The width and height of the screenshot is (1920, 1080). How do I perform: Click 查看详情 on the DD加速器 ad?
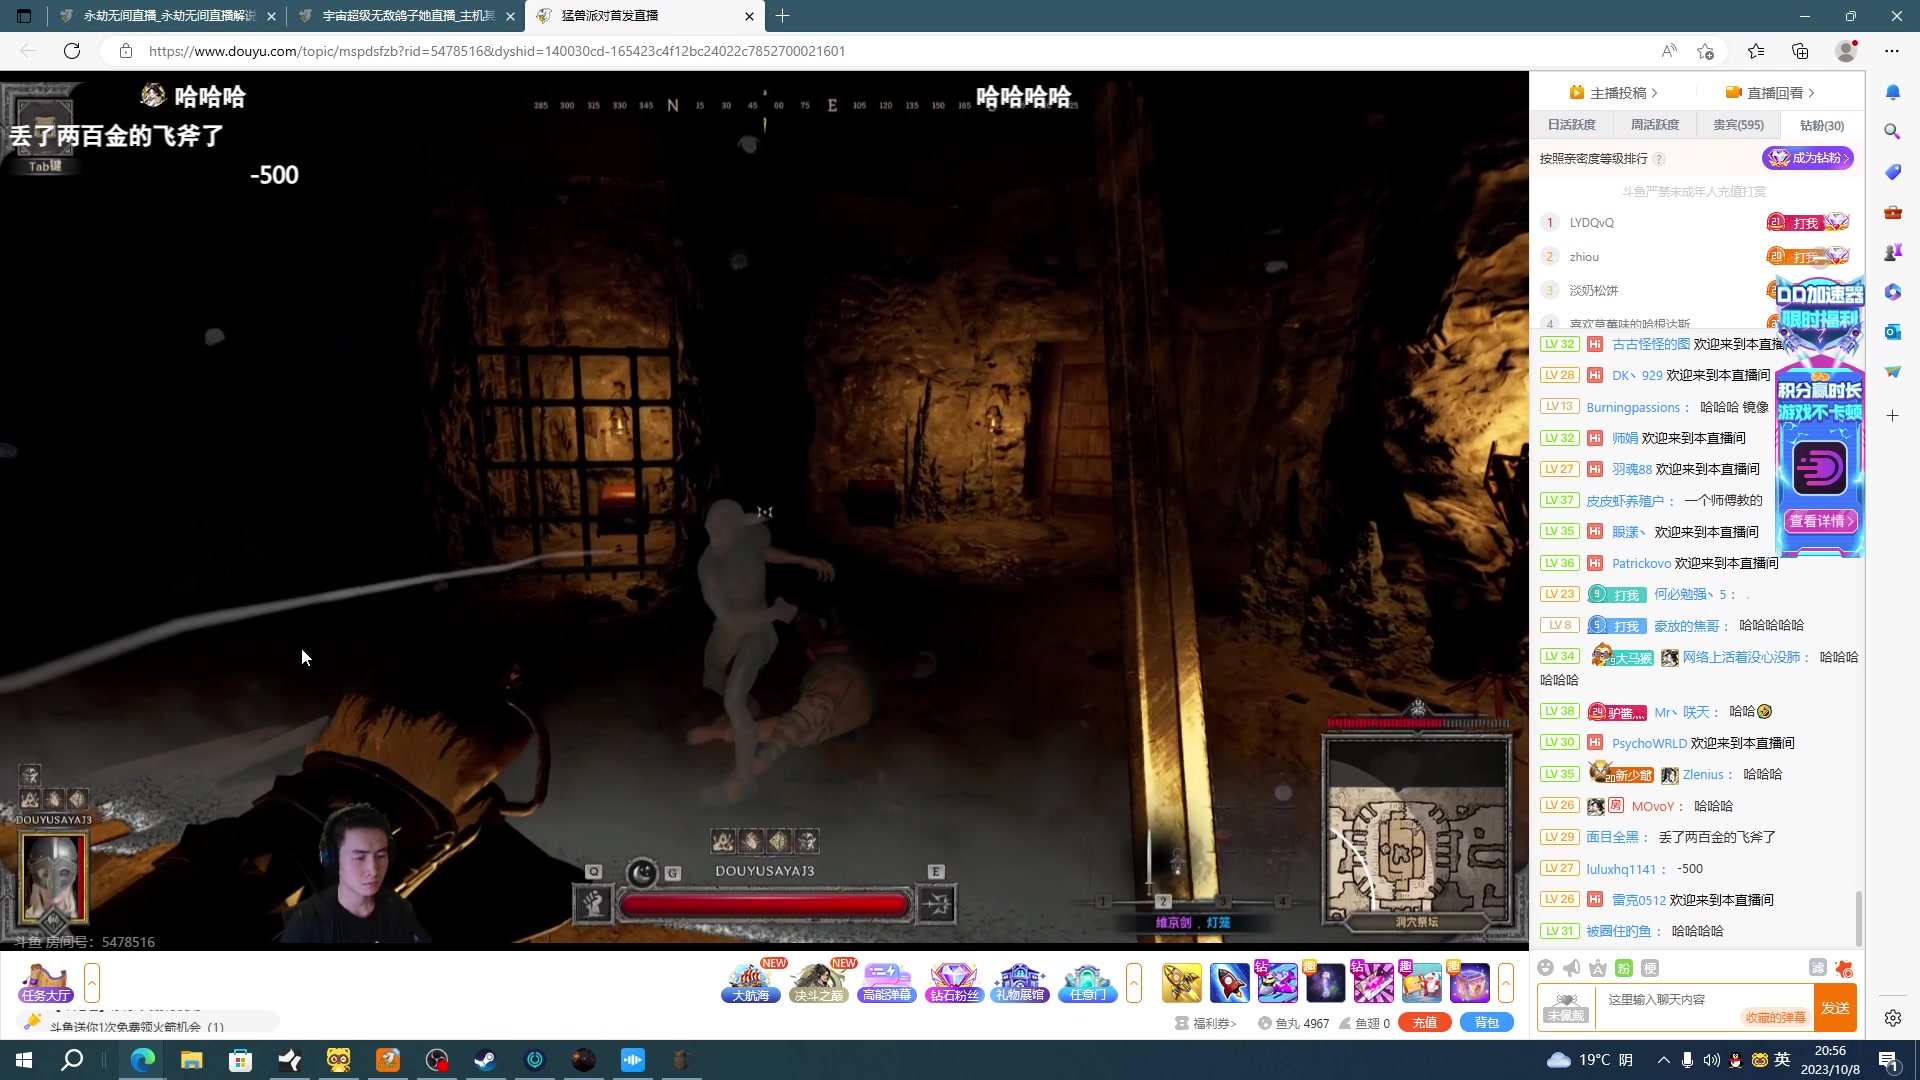click(1820, 521)
